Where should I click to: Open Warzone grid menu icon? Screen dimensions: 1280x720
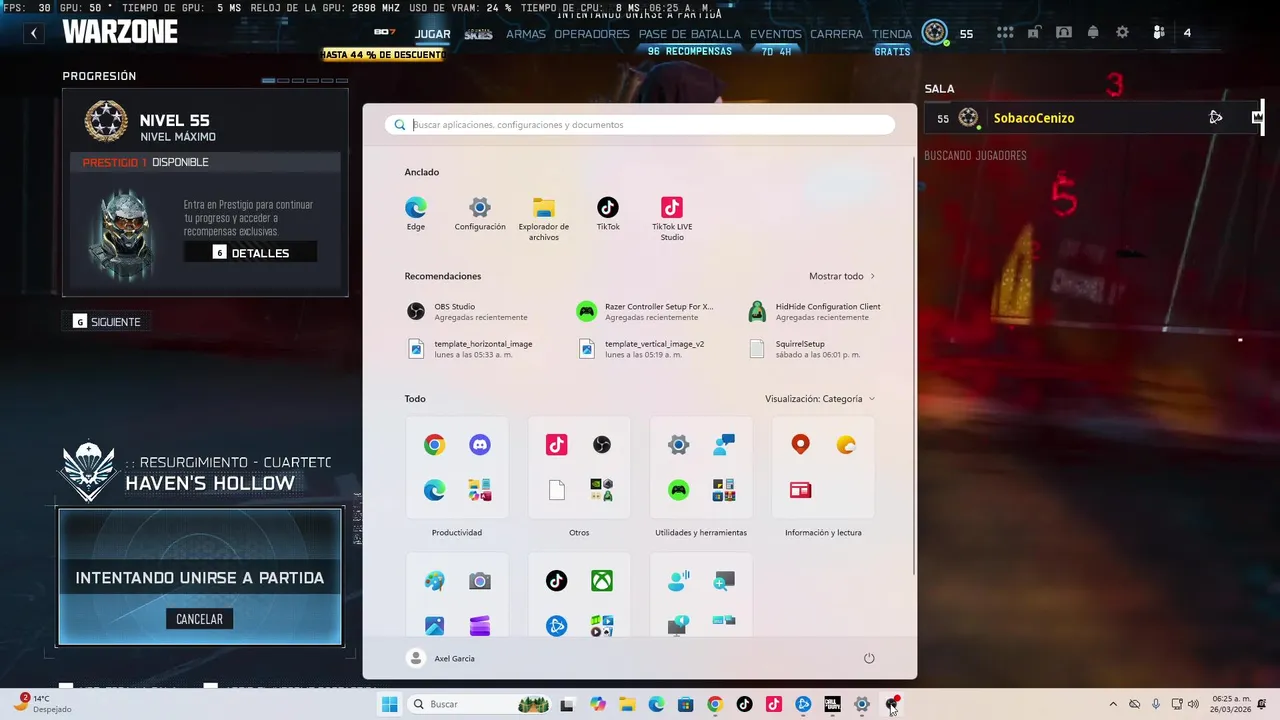tap(1005, 33)
